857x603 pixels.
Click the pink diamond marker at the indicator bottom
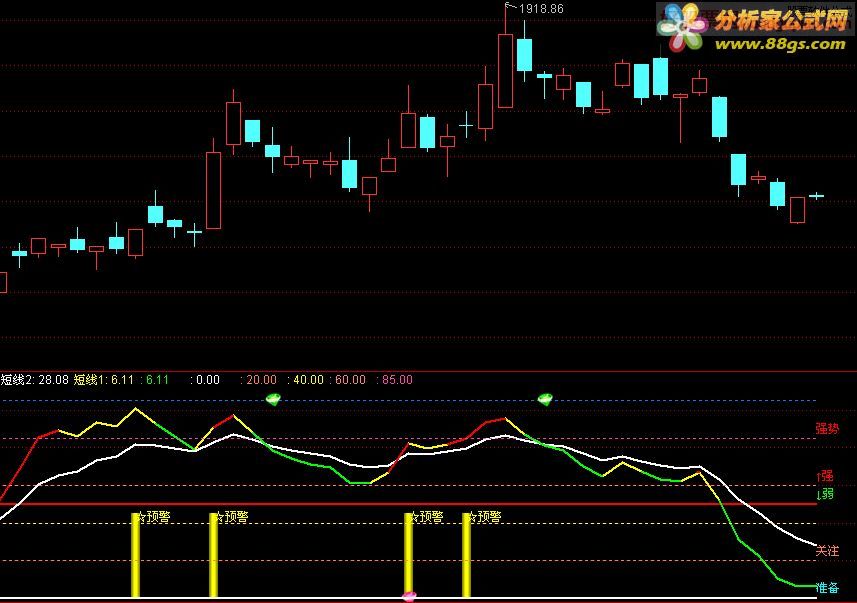[409, 595]
